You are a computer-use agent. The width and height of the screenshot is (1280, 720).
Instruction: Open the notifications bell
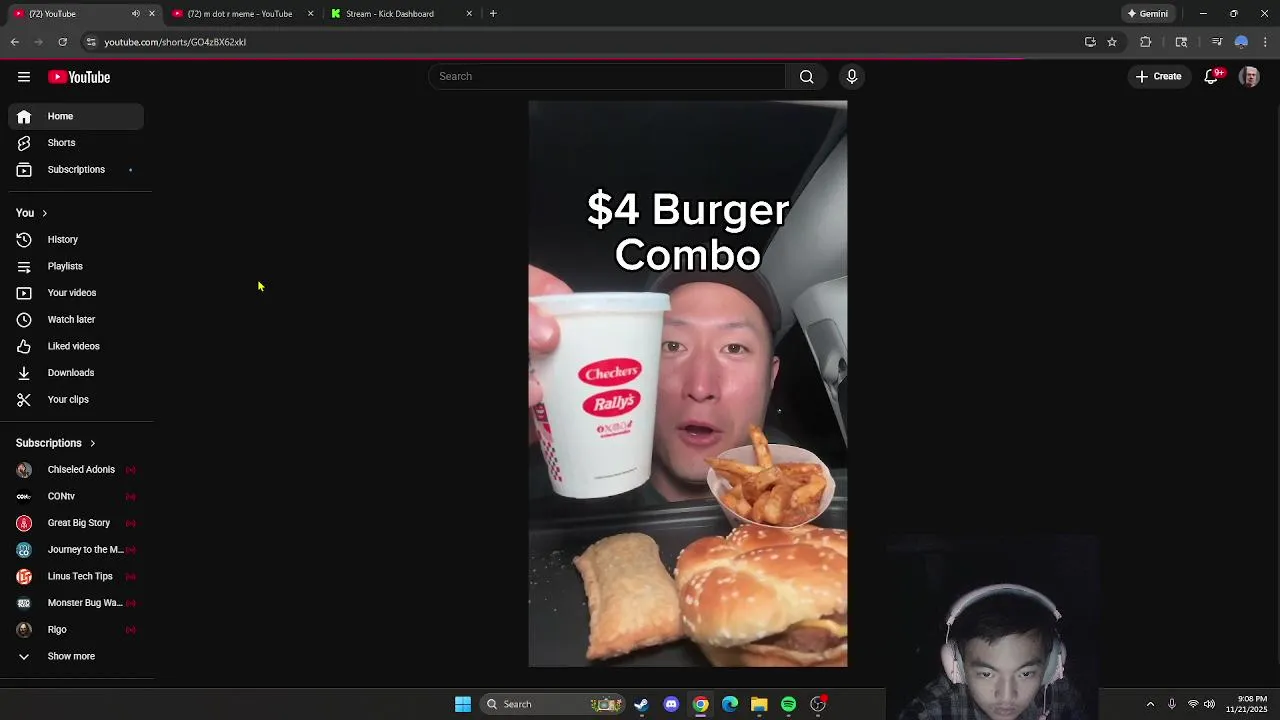(x=1211, y=76)
